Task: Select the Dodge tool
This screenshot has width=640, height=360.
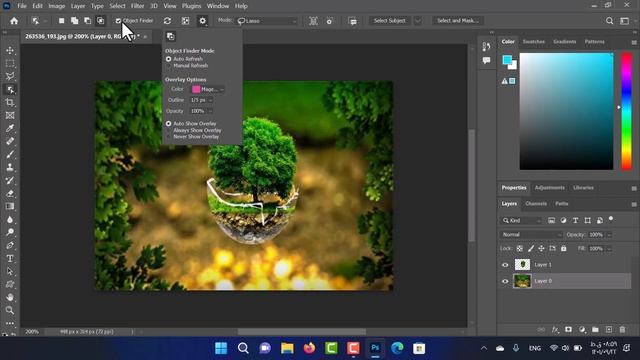Action: pyautogui.click(x=10, y=232)
